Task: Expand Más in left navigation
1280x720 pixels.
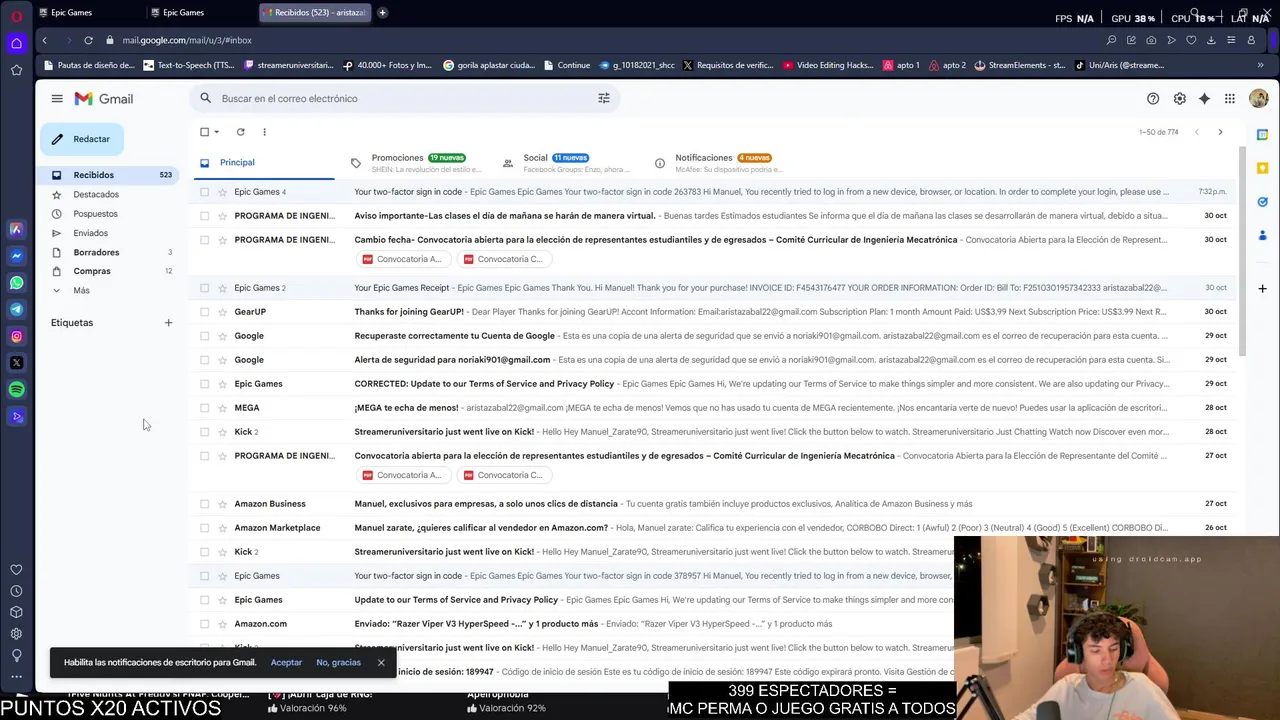Action: pyautogui.click(x=81, y=290)
